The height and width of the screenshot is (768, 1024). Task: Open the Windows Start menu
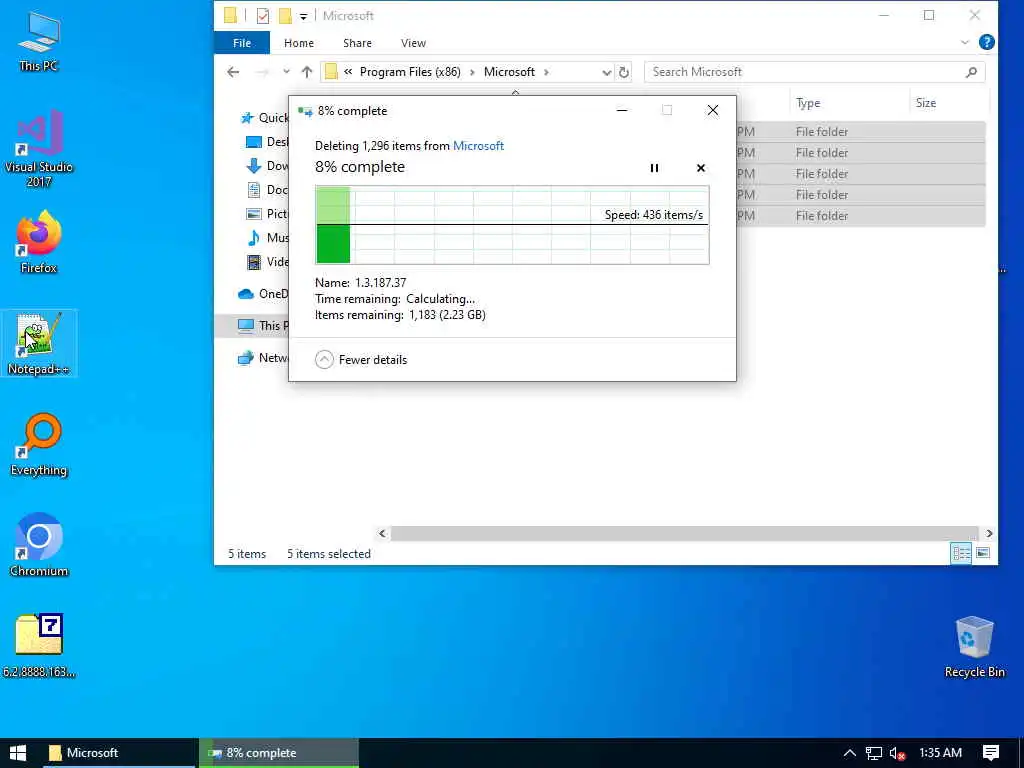coord(18,753)
